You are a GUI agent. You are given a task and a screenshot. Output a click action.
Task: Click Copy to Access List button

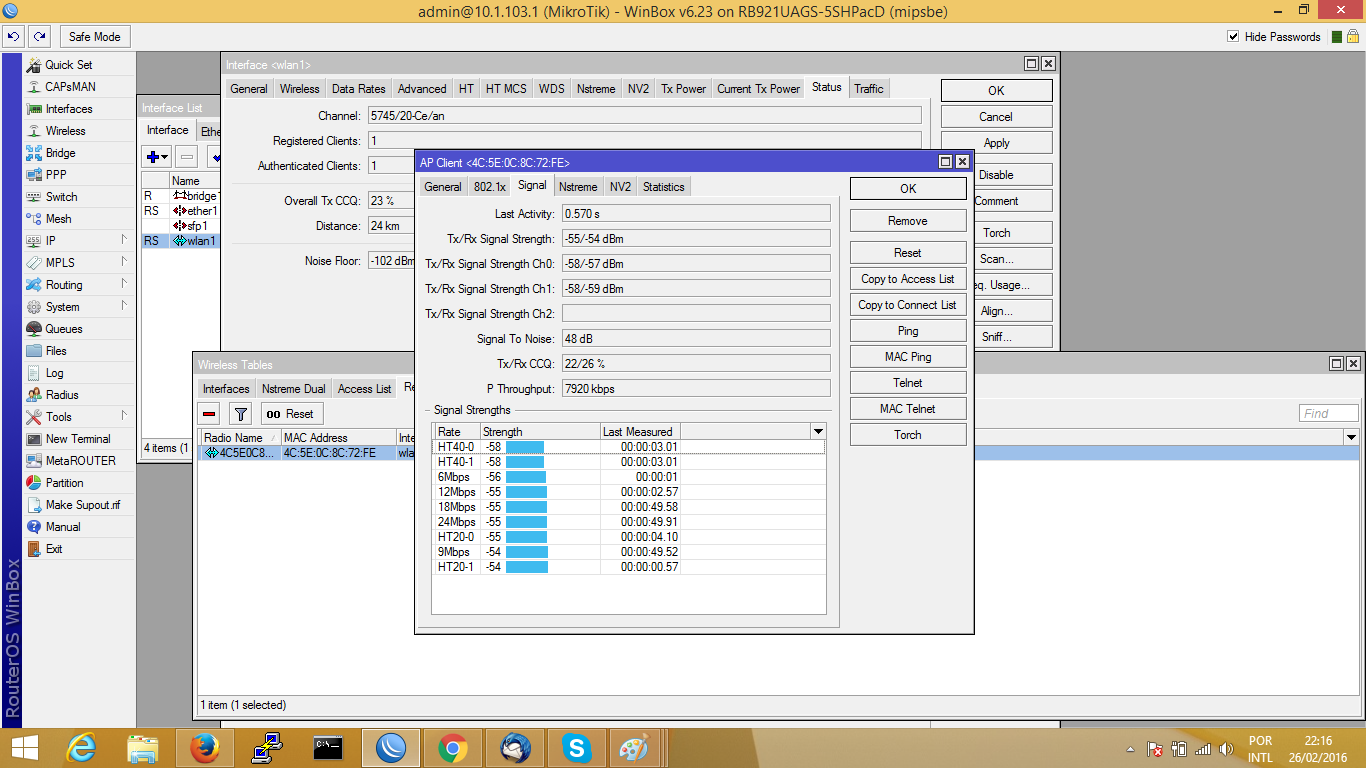point(908,279)
